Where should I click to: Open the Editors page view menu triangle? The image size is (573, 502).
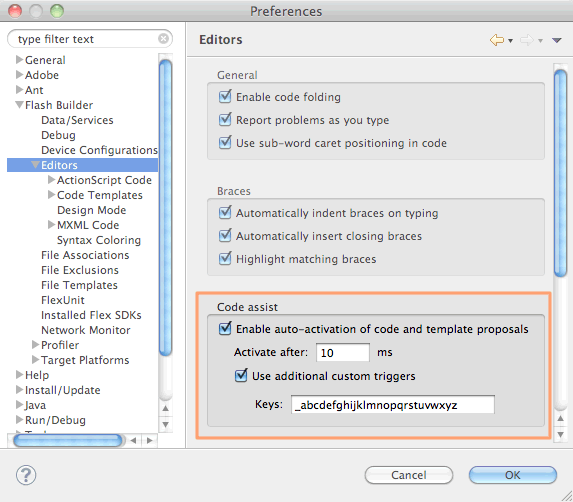point(557,40)
